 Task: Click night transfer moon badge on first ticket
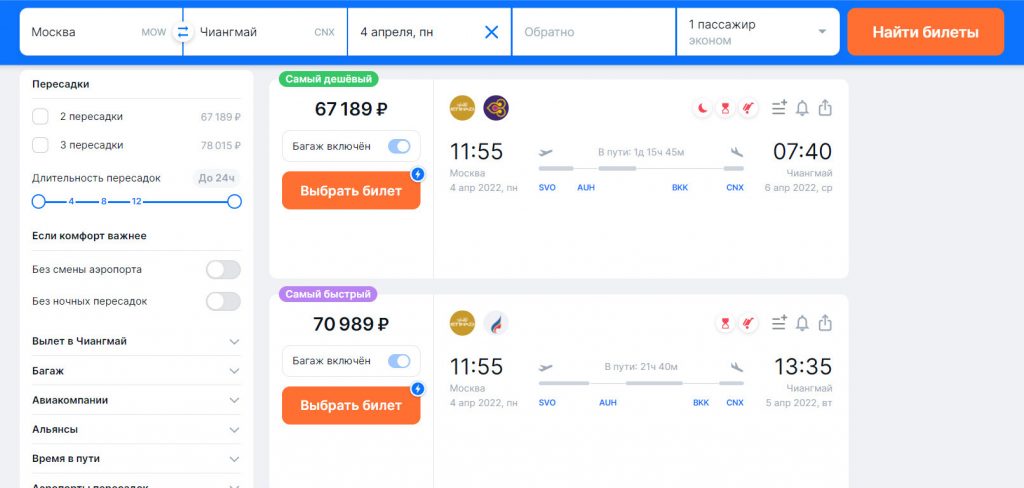coord(703,108)
